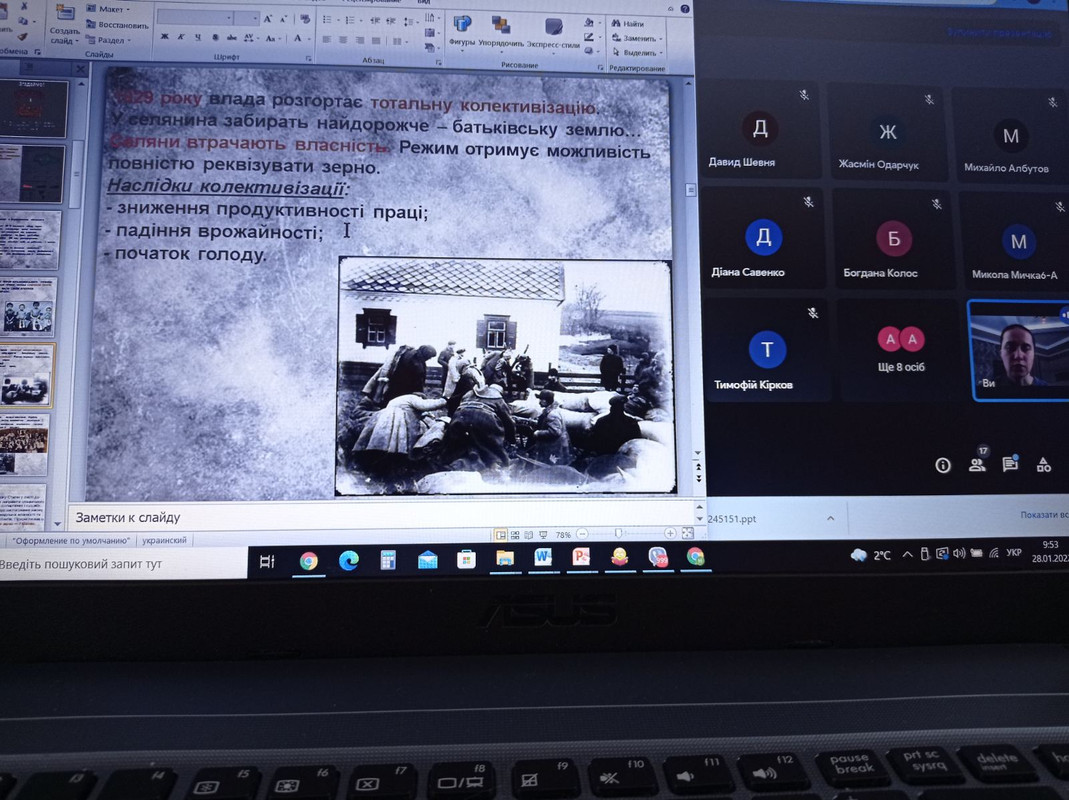Click the weather 2°C widget
This screenshot has width=1069, height=800.
871,555
